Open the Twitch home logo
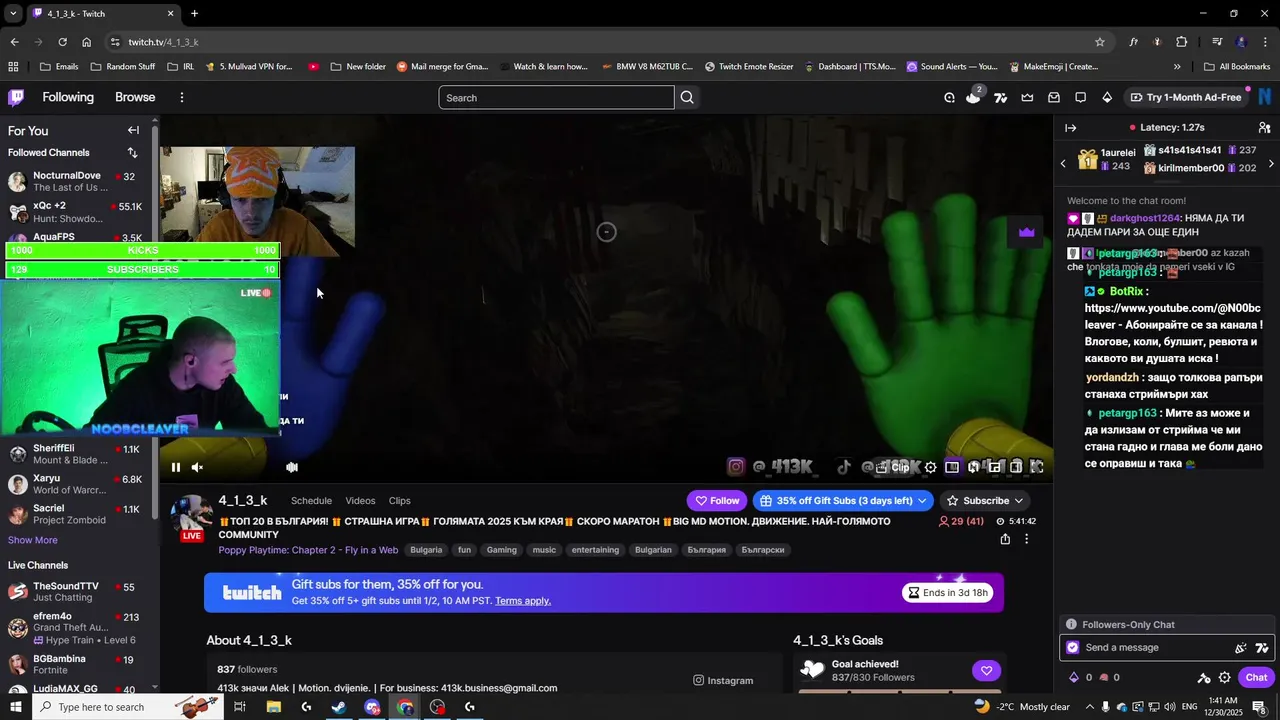 [16, 97]
